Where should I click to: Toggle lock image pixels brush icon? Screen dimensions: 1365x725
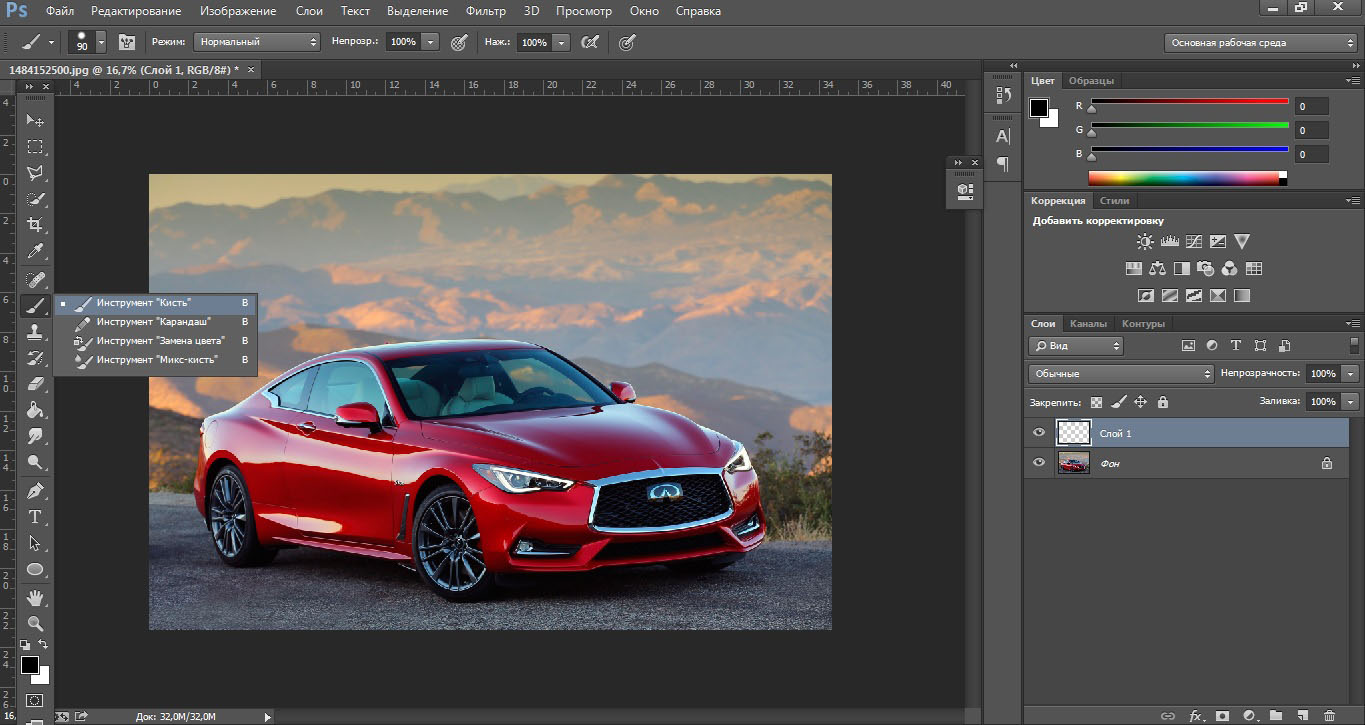point(1119,402)
